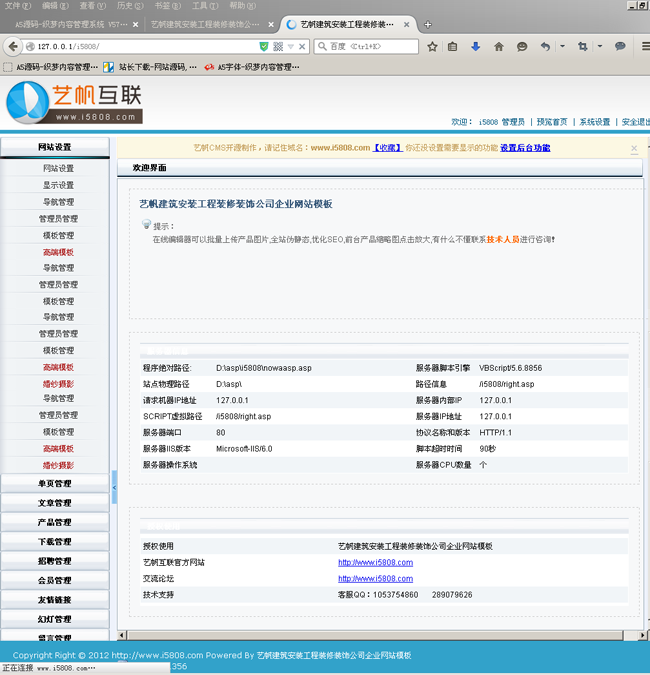Select the crop screenshot tool icon
This screenshot has width=650, height=675.
tap(582, 46)
